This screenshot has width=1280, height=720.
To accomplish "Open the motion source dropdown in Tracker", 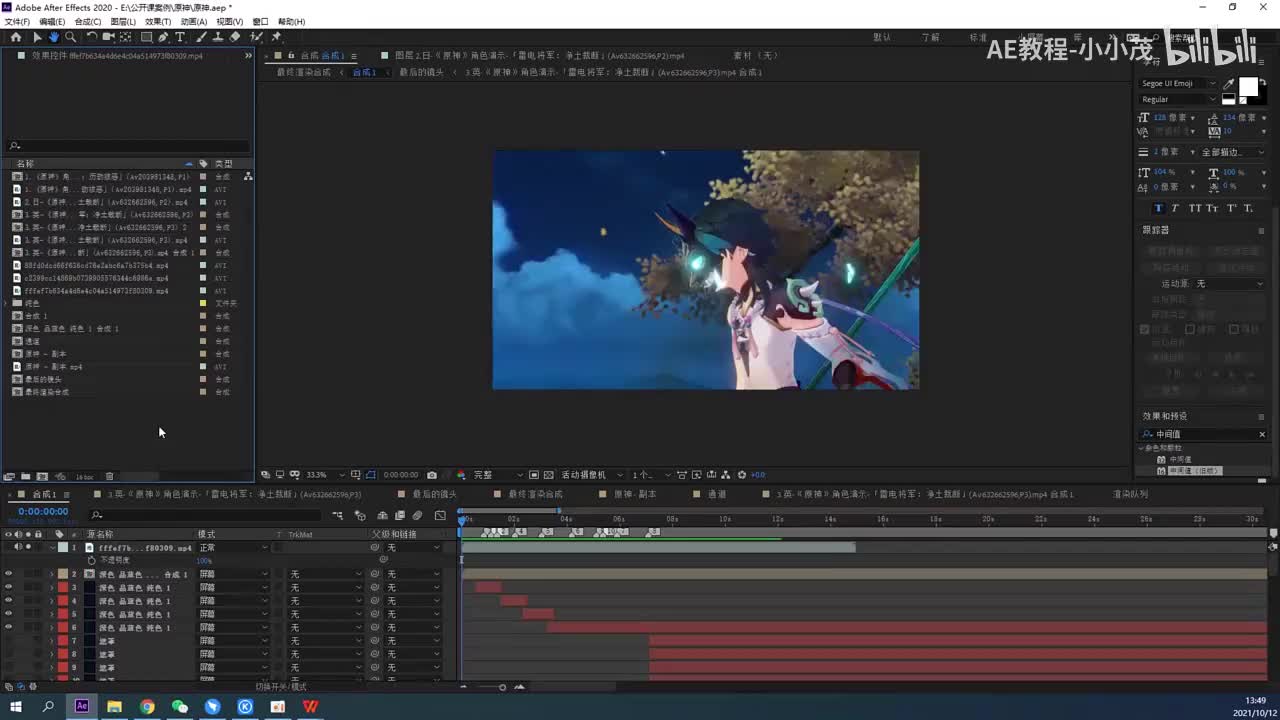I will tap(1230, 284).
